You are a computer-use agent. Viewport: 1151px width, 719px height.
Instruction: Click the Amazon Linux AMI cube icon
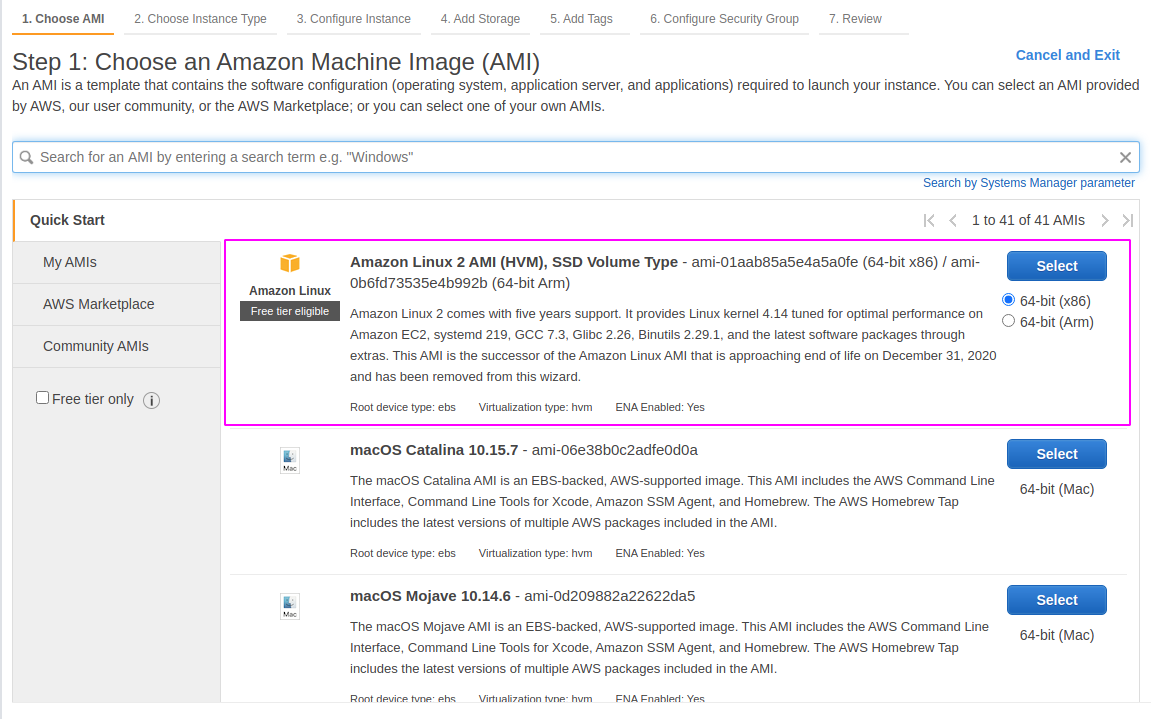pyautogui.click(x=289, y=262)
